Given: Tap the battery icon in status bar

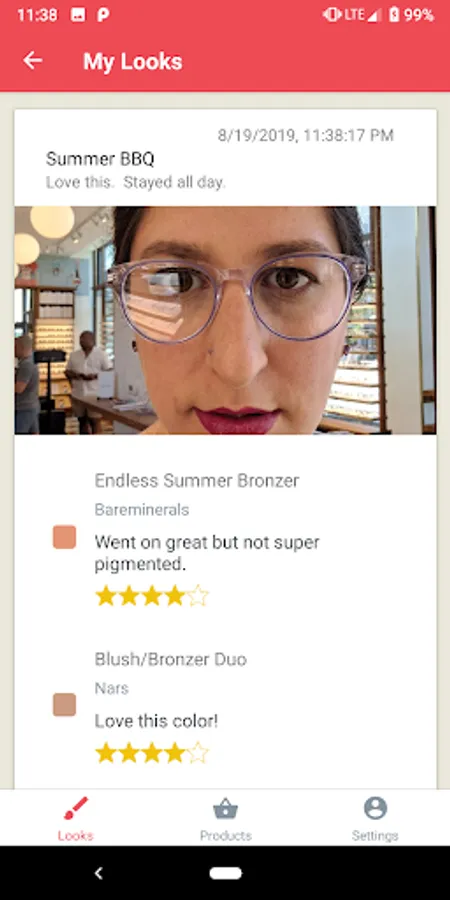Looking at the screenshot, I should 393,15.
